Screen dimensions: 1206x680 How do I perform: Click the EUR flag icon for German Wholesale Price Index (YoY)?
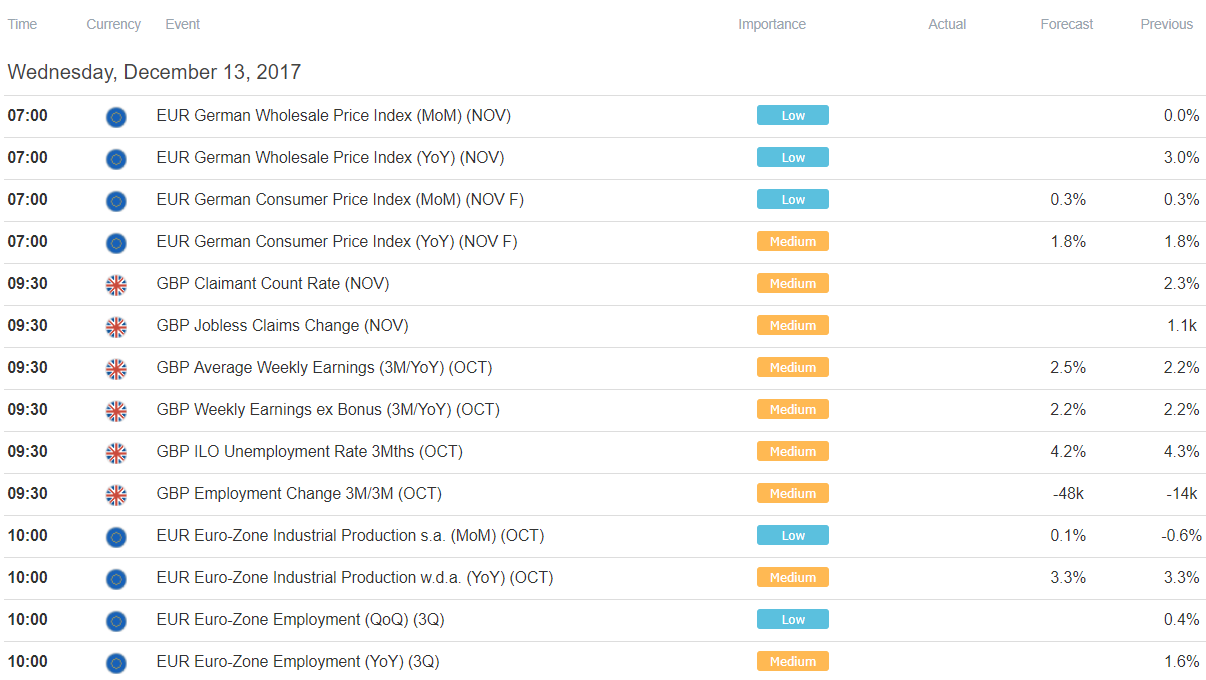tap(116, 159)
